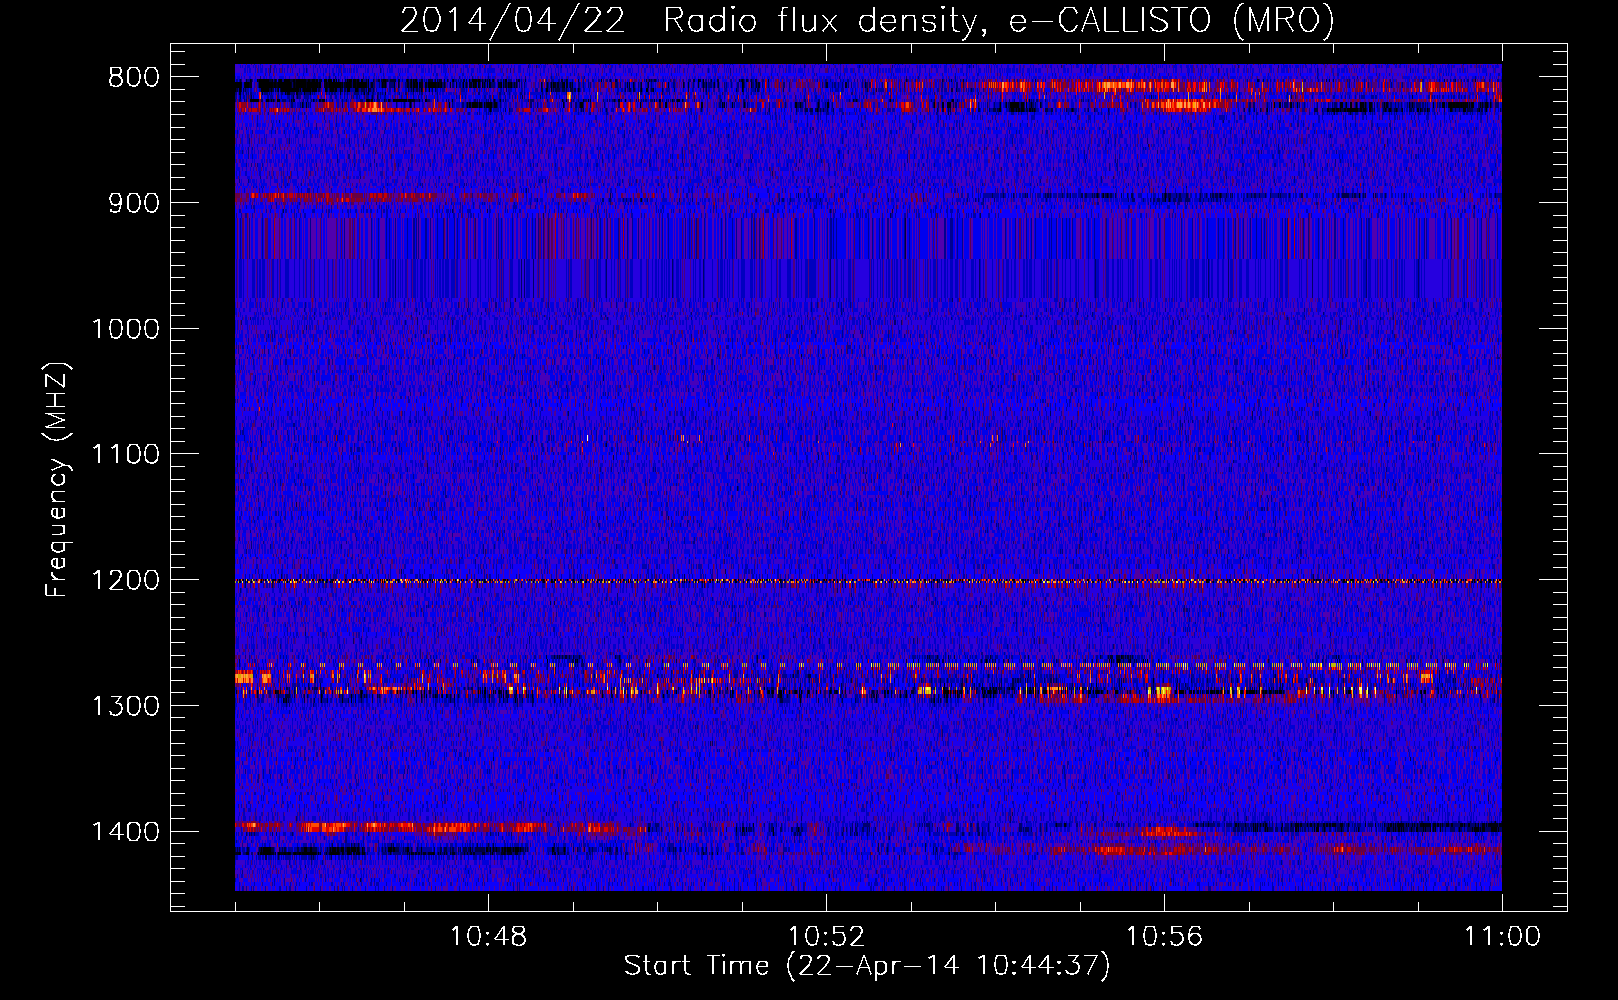Click the plot title "2014/04/22 Radio flux density, e-CALLISTO (MRO)"

click(867, 20)
